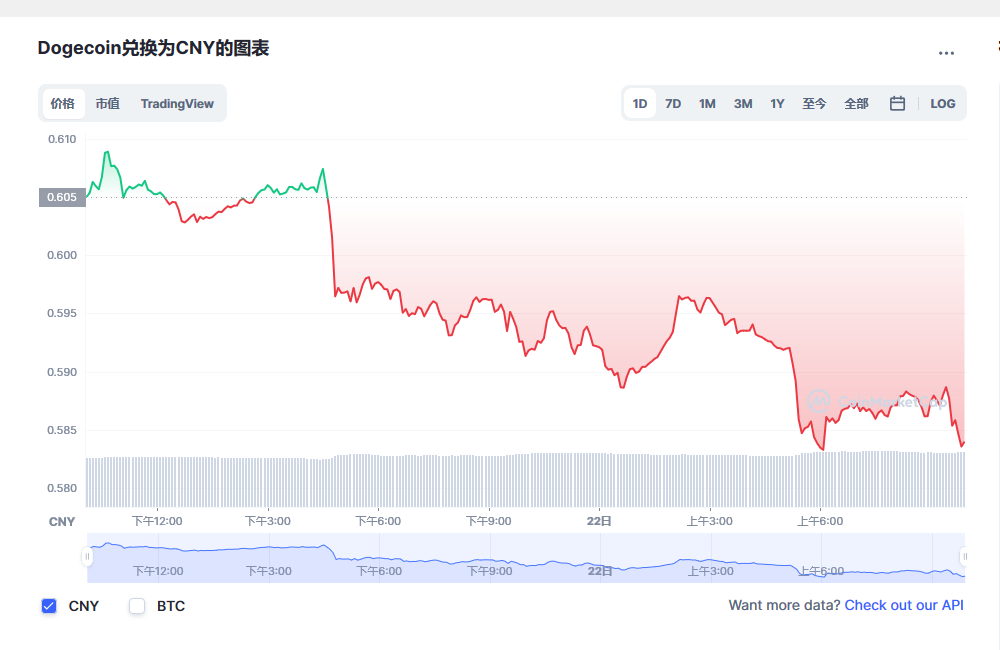
Task: Select the 1D time range
Action: (x=640, y=103)
